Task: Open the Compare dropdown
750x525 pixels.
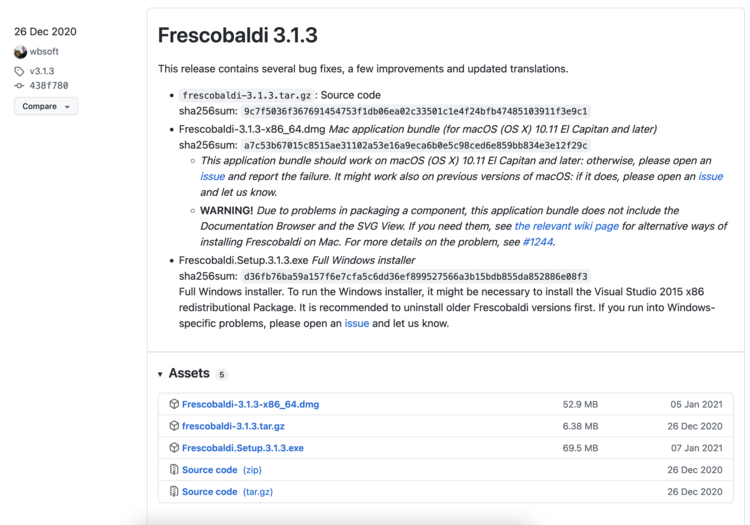Action: 46,106
